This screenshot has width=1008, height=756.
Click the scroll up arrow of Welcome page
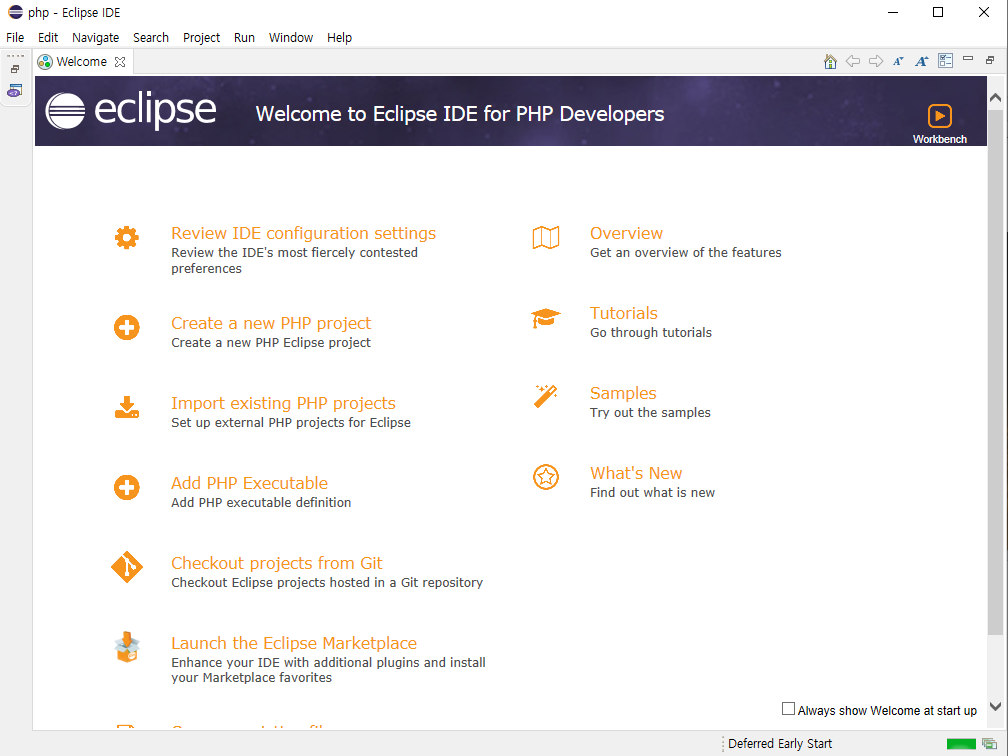[995, 98]
